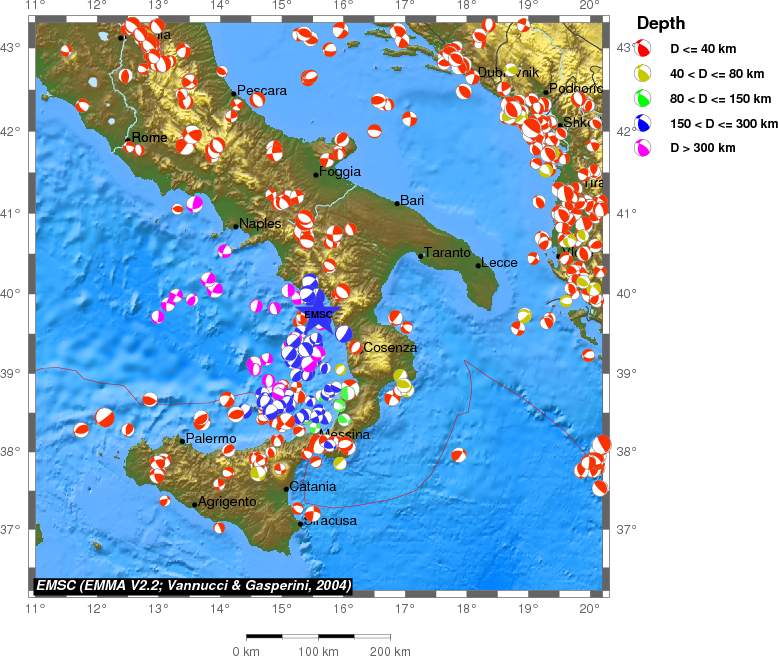Click the Cosenza city label
The height and width of the screenshot is (656, 778).
390,348
